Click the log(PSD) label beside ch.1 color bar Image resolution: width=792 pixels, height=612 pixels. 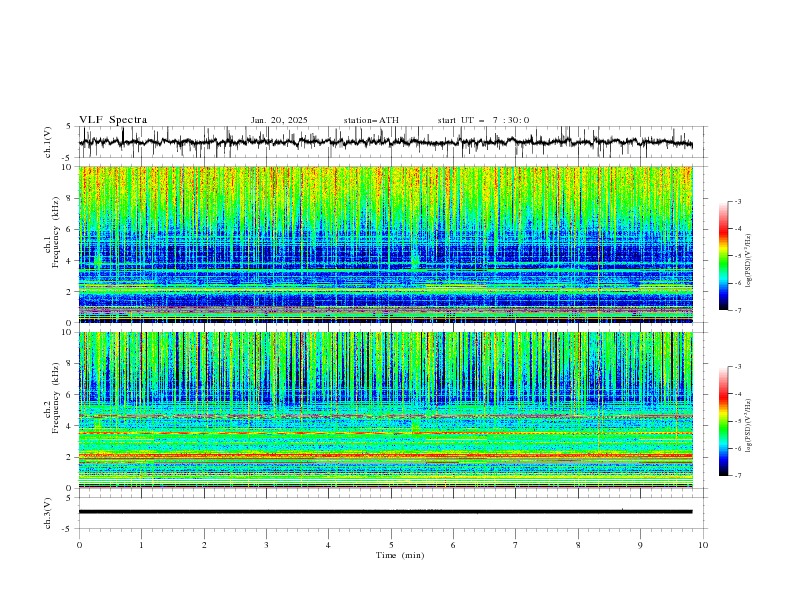[749, 261]
